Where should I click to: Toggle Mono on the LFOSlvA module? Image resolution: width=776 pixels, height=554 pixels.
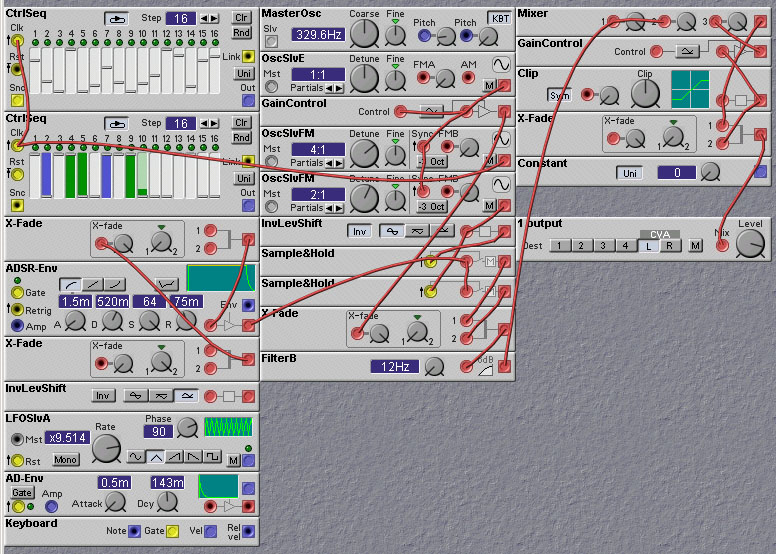65,460
